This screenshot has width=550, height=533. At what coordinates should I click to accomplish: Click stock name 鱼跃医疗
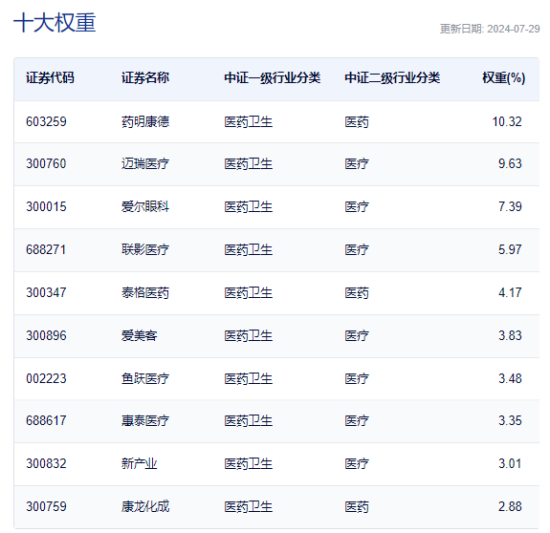[x=145, y=379]
